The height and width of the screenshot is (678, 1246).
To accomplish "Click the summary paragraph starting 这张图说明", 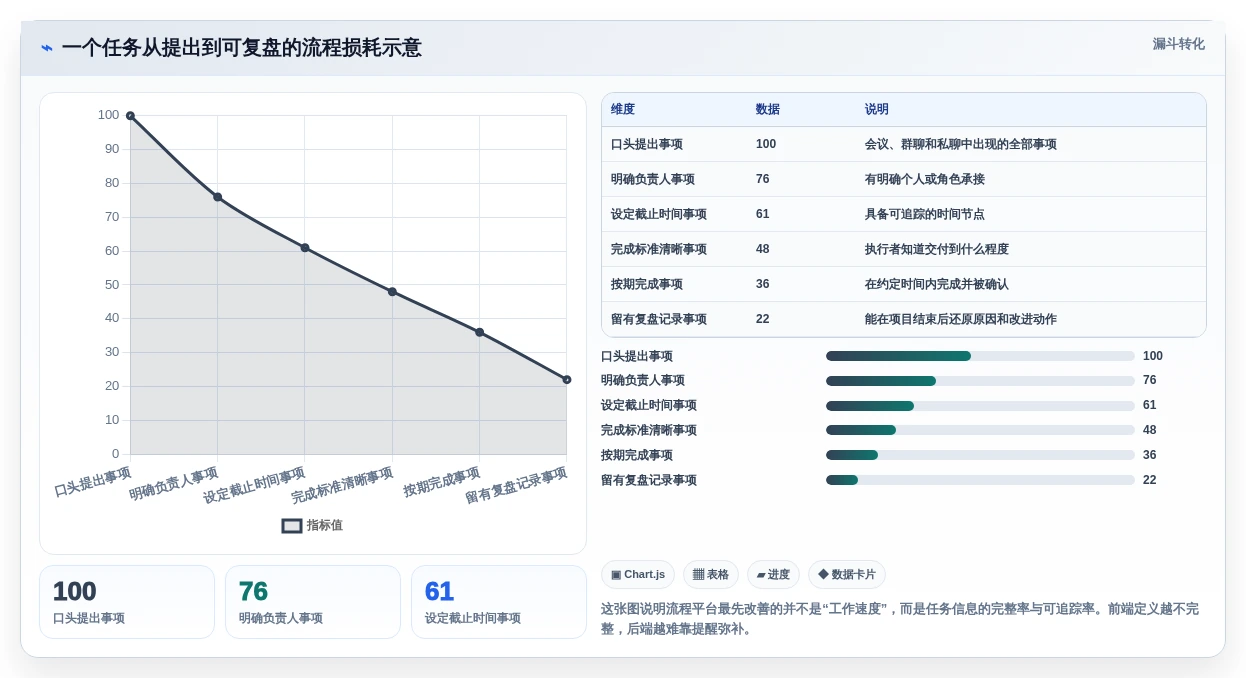I will [x=900, y=619].
